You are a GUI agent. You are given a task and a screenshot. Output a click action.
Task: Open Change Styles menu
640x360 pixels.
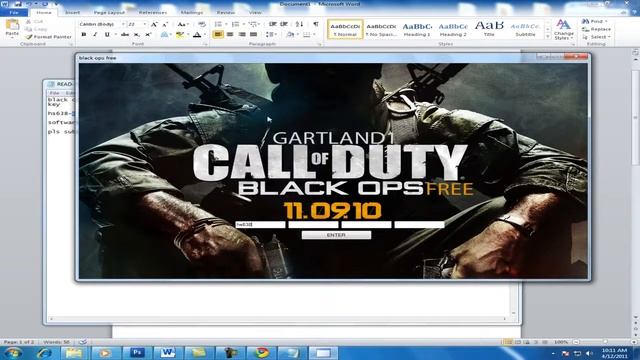(x=564, y=29)
